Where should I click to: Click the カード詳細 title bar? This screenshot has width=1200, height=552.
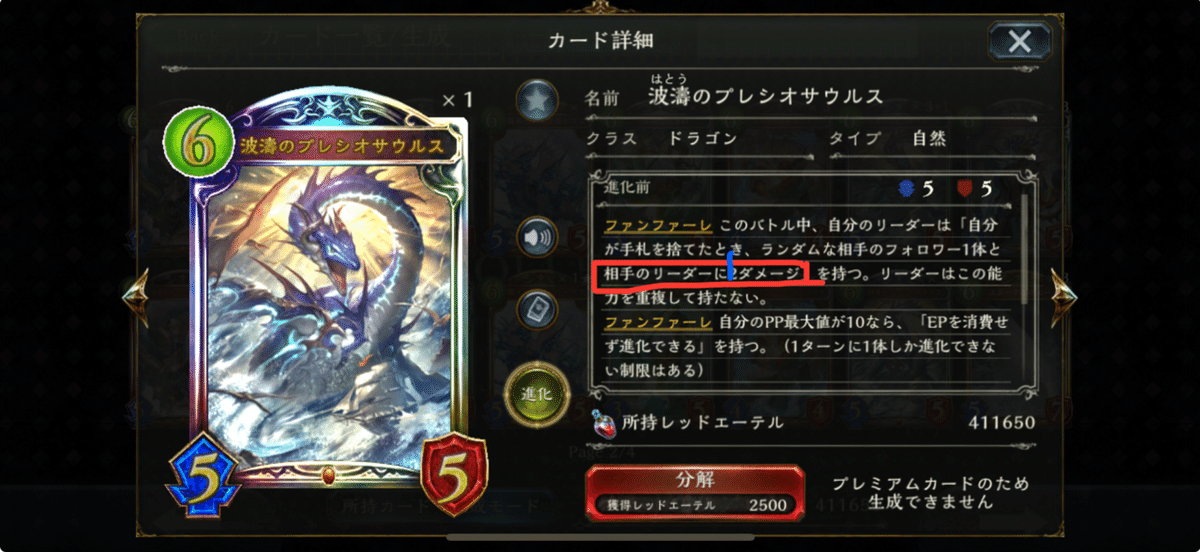point(600,41)
